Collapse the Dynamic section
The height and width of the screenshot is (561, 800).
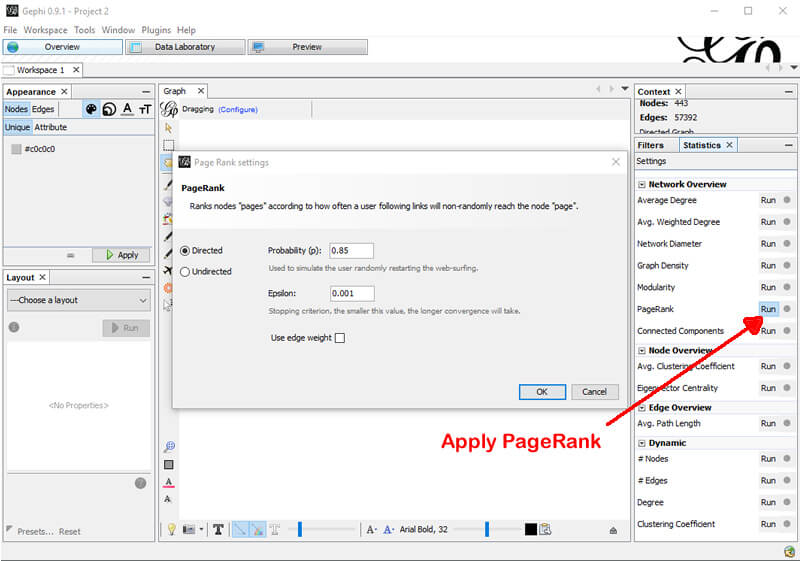tap(642, 444)
